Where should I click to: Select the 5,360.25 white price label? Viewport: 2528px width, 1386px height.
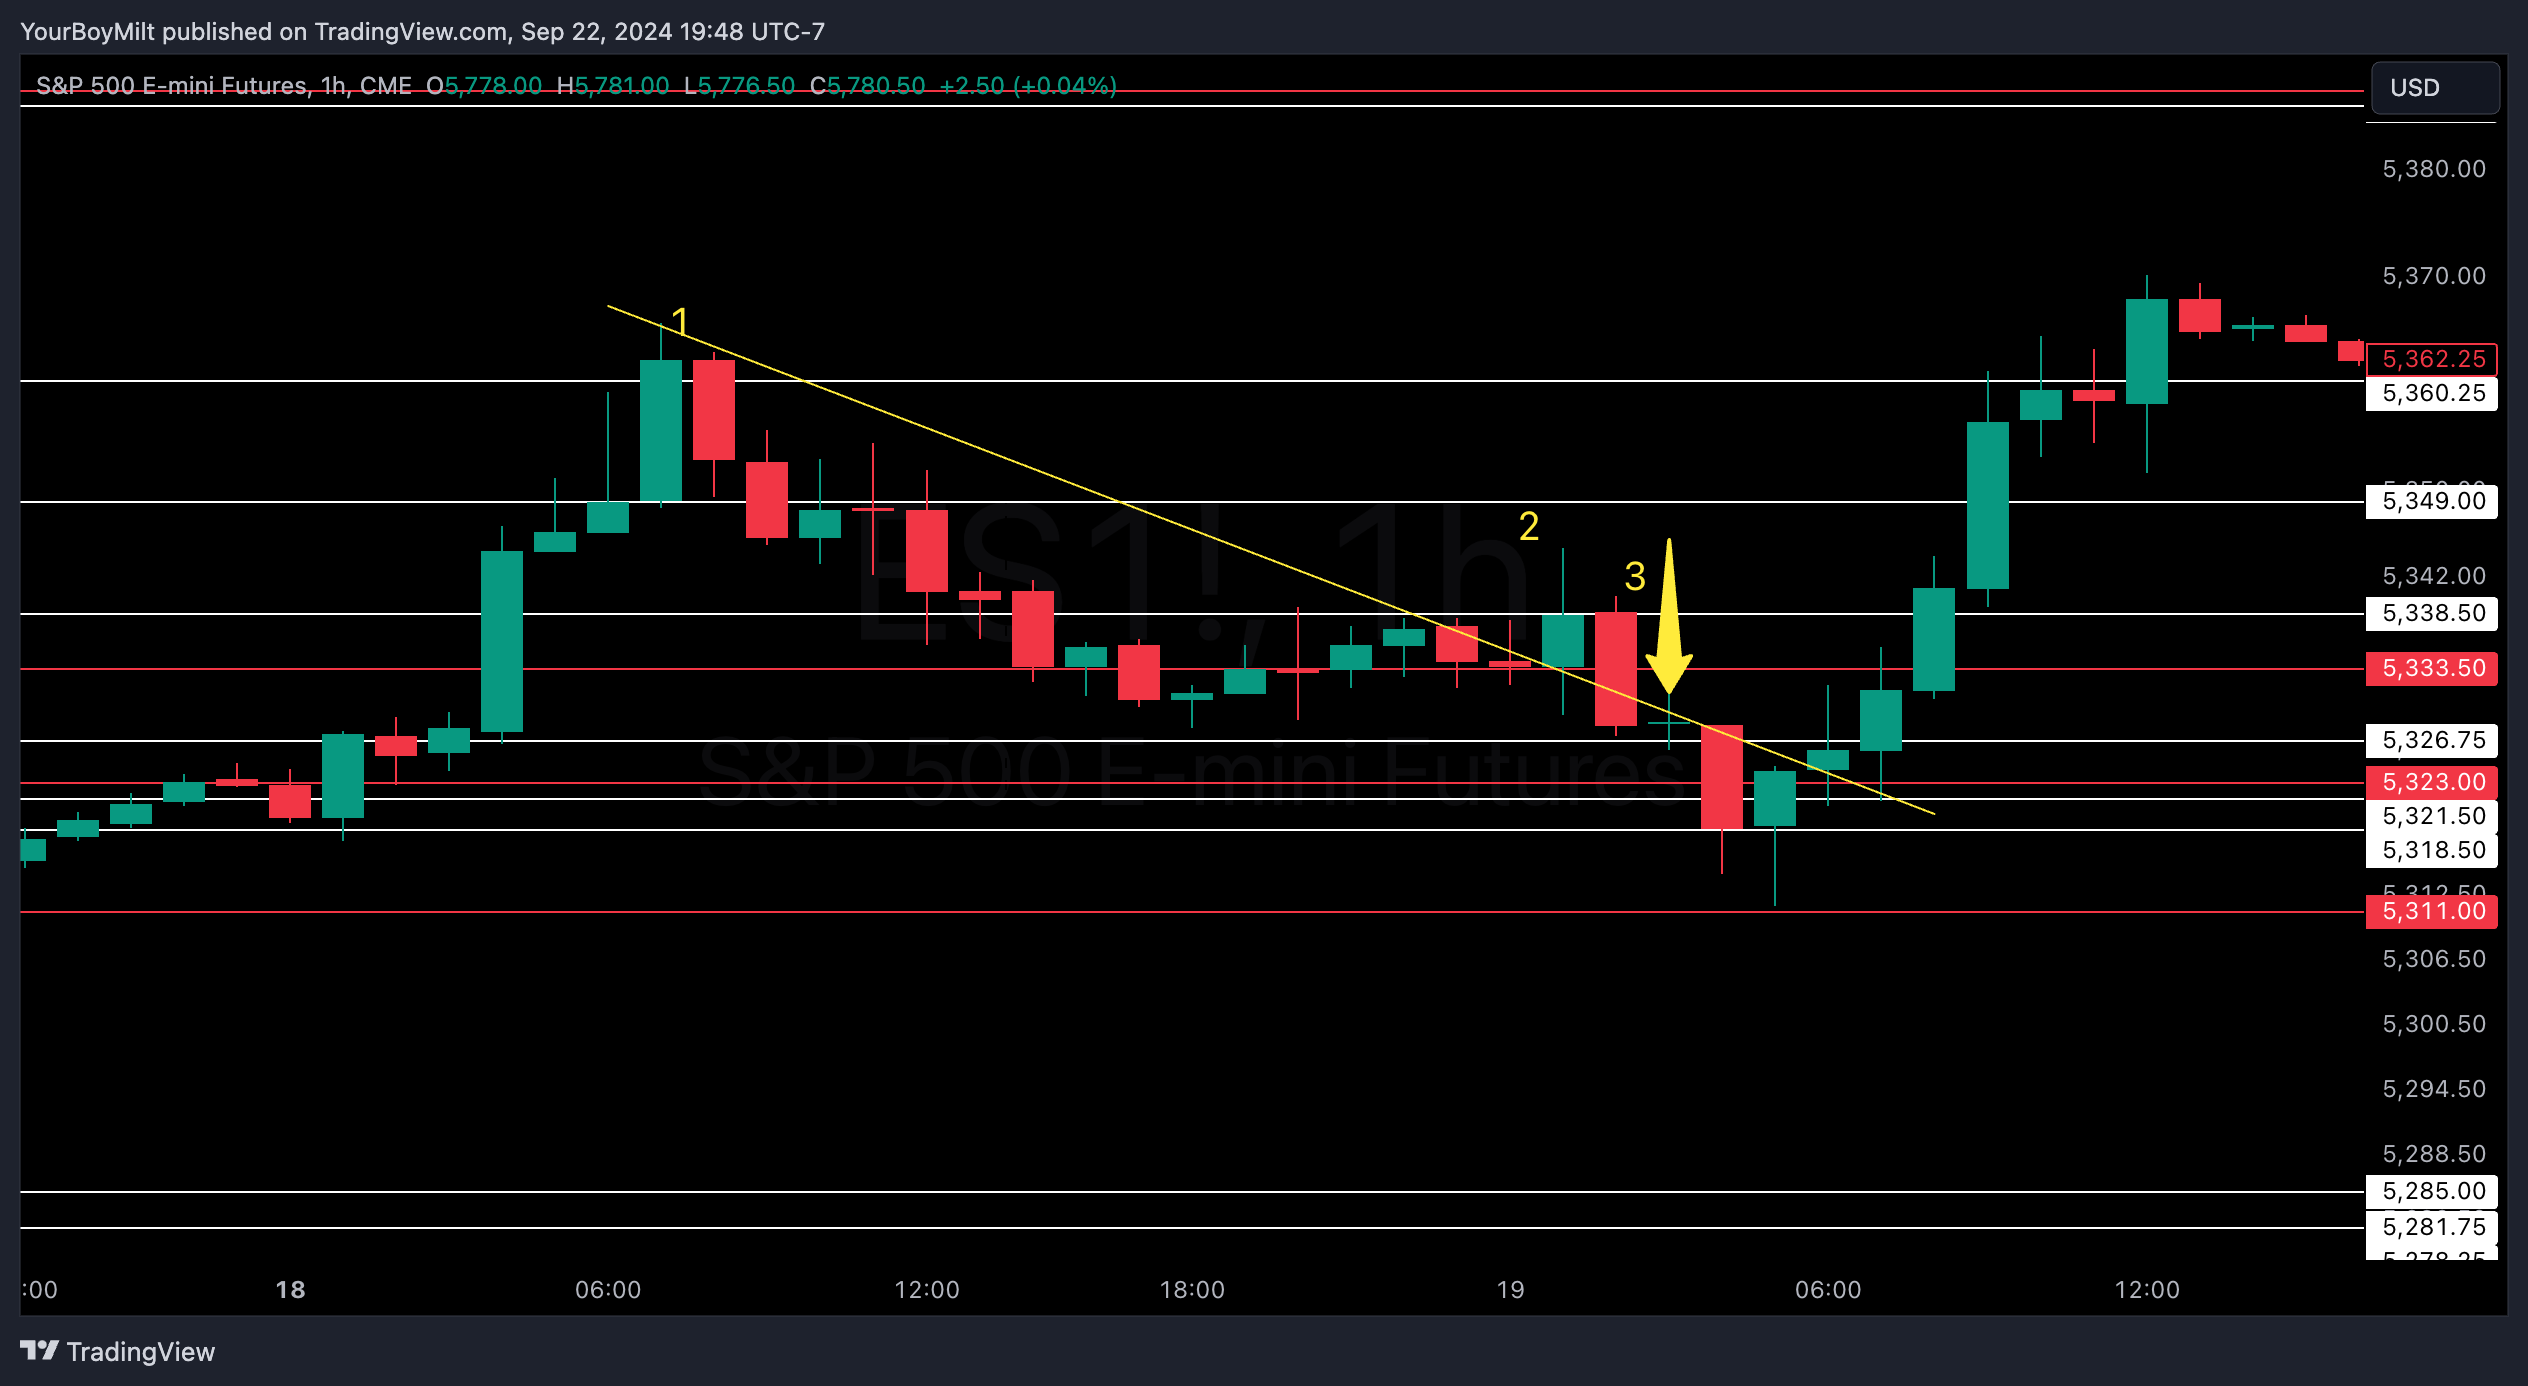point(2432,393)
